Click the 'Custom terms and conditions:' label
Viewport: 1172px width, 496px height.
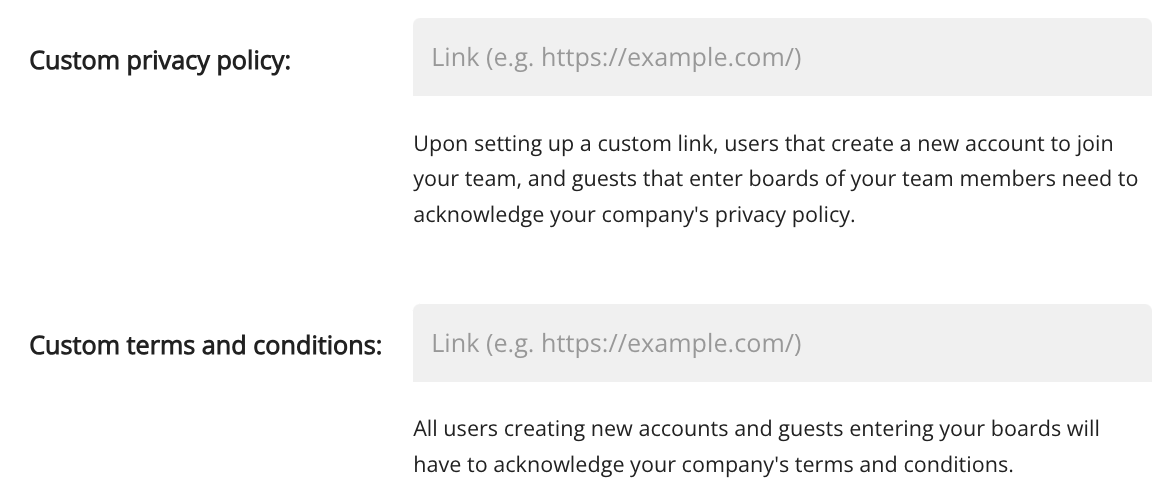206,346
